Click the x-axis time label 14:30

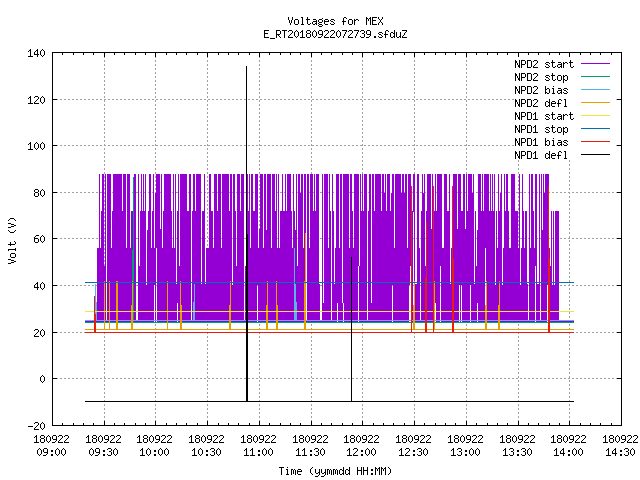click(620, 452)
